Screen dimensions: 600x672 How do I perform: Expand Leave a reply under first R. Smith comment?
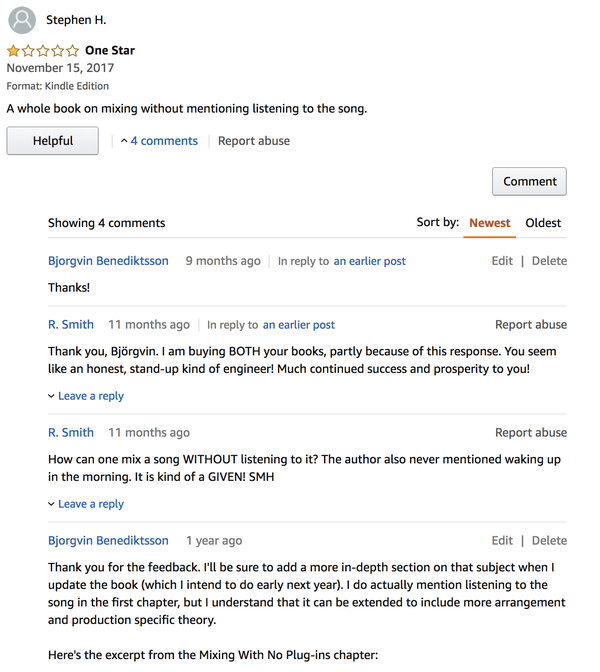[86, 396]
